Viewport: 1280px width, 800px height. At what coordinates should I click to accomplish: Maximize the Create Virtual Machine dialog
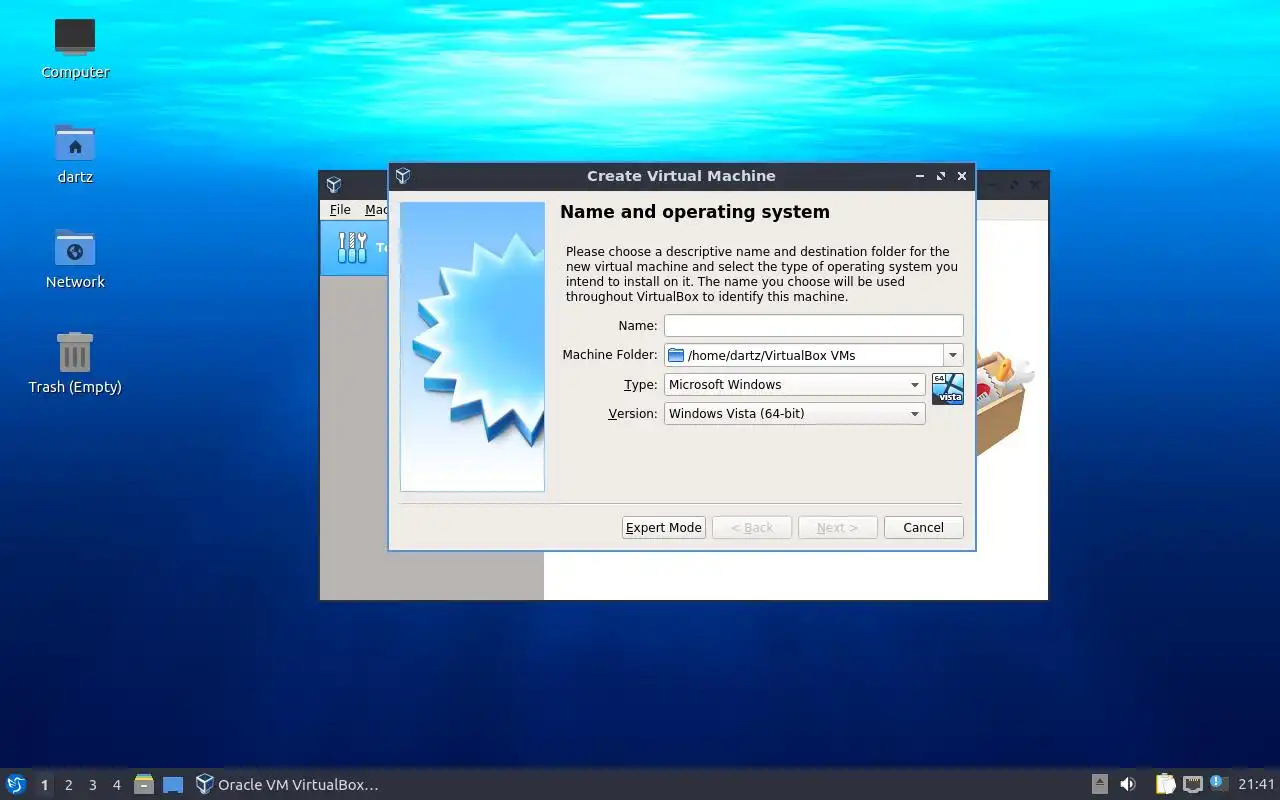(941, 176)
